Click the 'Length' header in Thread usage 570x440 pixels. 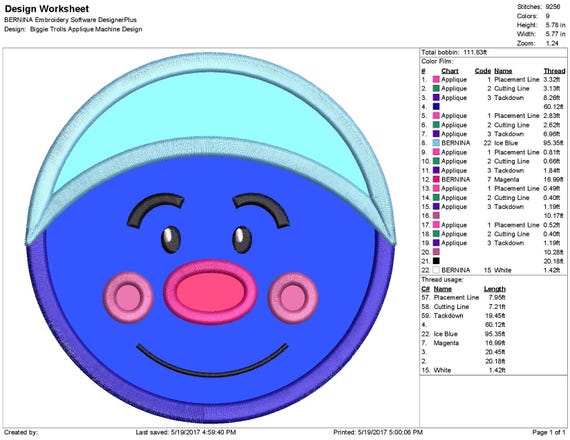[494, 289]
